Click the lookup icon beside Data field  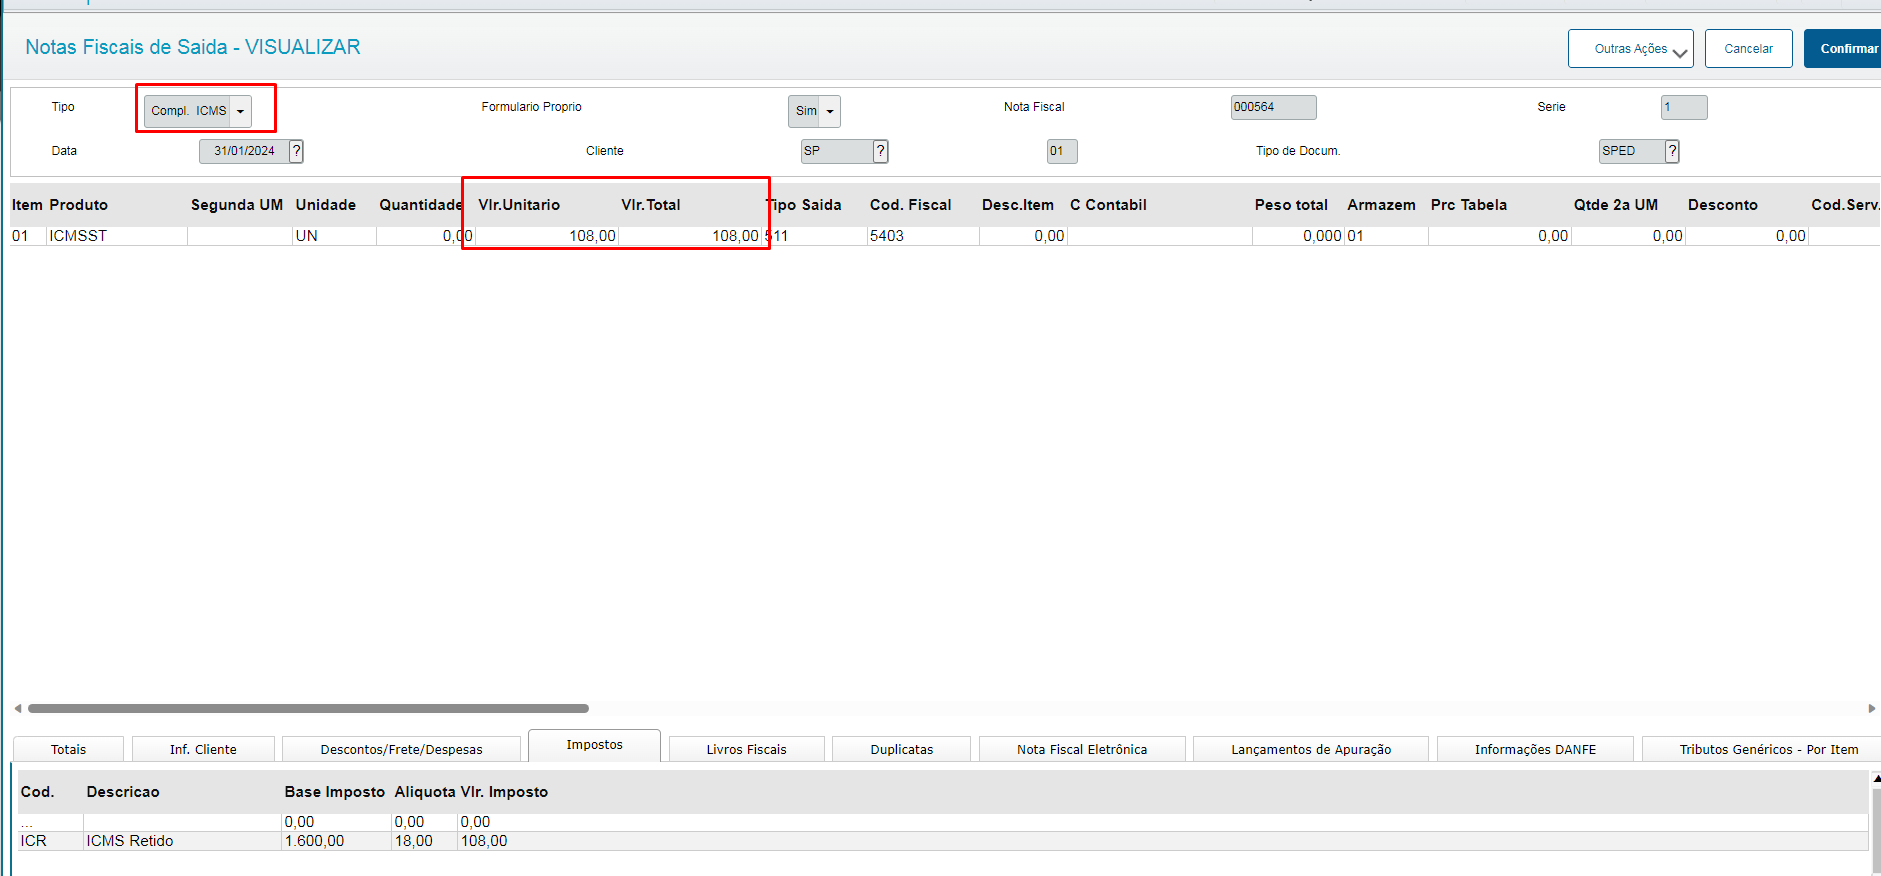click(296, 151)
